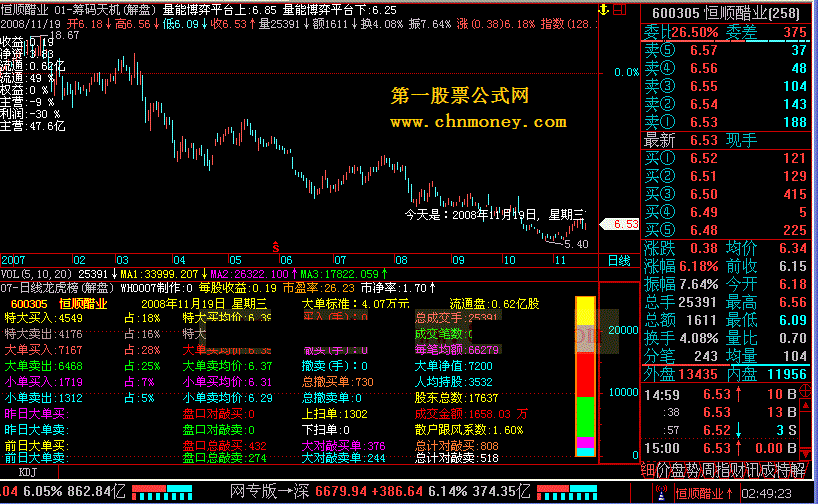The height and width of the screenshot is (504, 818).
Task: Click the 委比 26.50% field
Action: coord(681,32)
